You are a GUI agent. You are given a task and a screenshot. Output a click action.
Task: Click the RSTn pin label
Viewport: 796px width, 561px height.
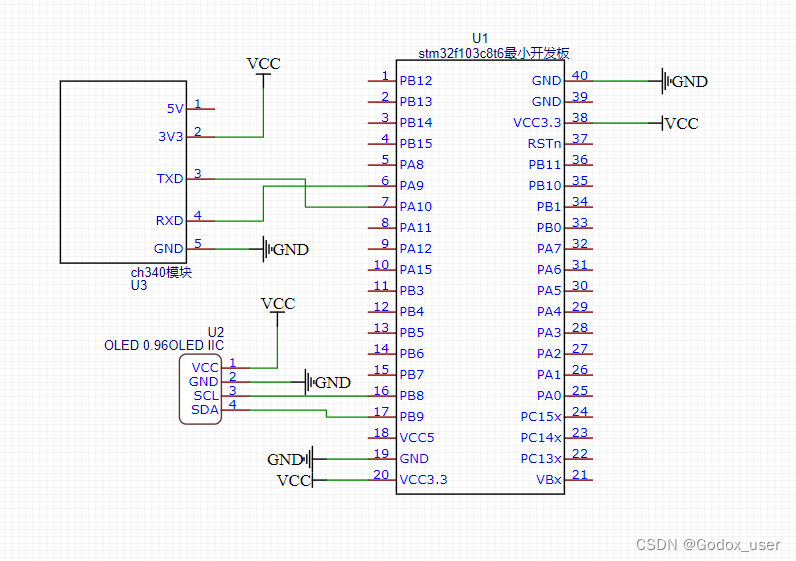(x=544, y=144)
